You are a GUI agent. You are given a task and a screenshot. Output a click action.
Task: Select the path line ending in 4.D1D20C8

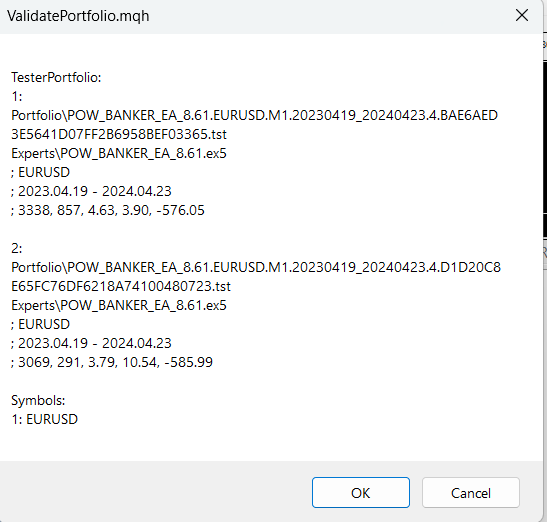(x=256, y=267)
